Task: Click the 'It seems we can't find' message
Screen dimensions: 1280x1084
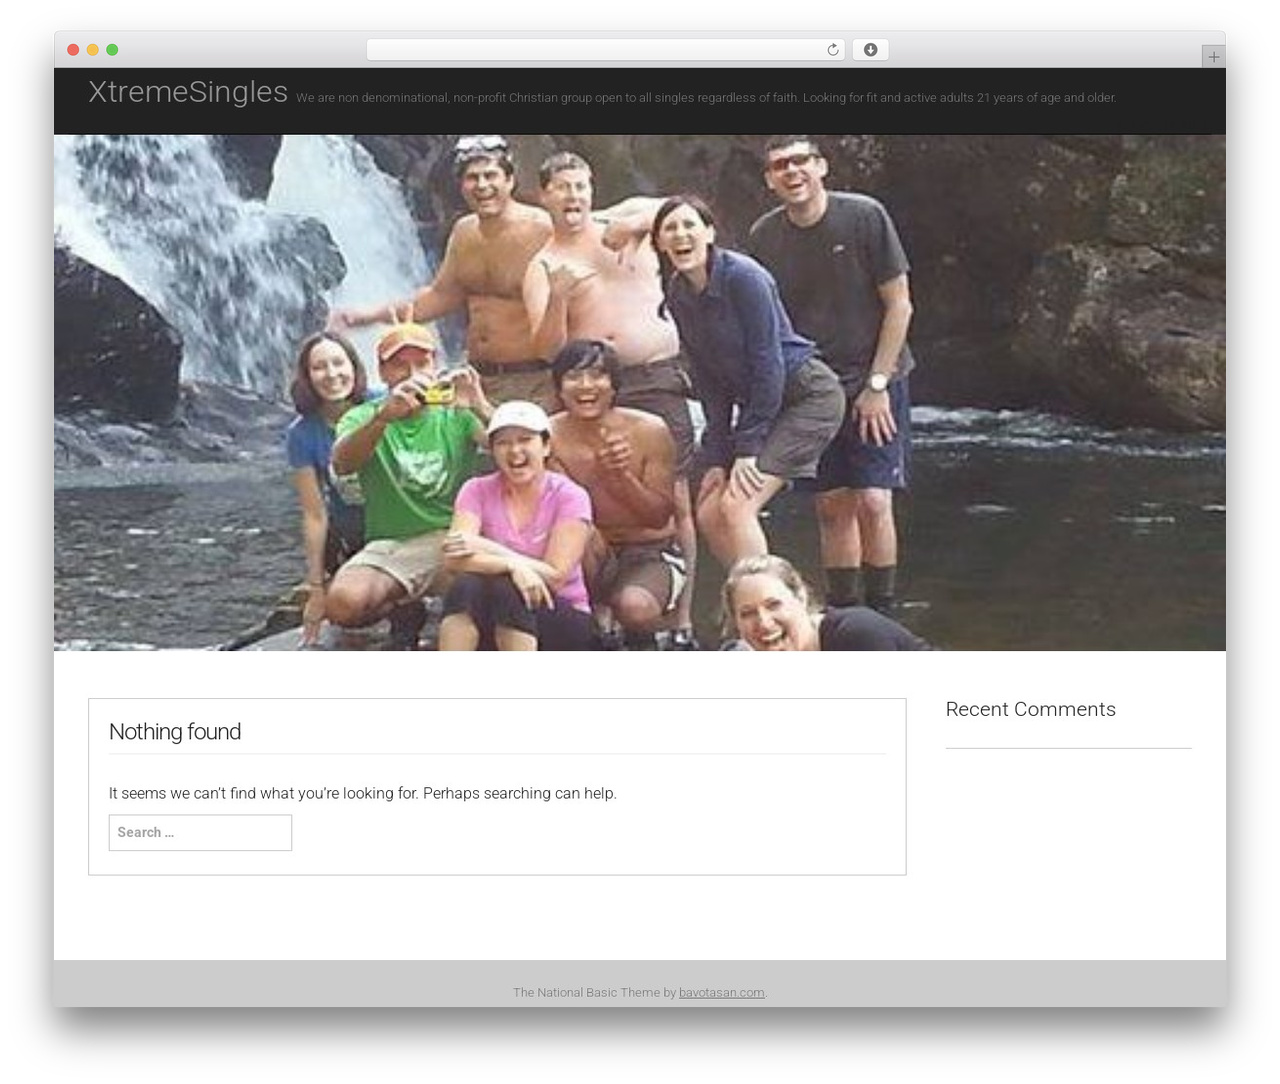Action: (363, 793)
